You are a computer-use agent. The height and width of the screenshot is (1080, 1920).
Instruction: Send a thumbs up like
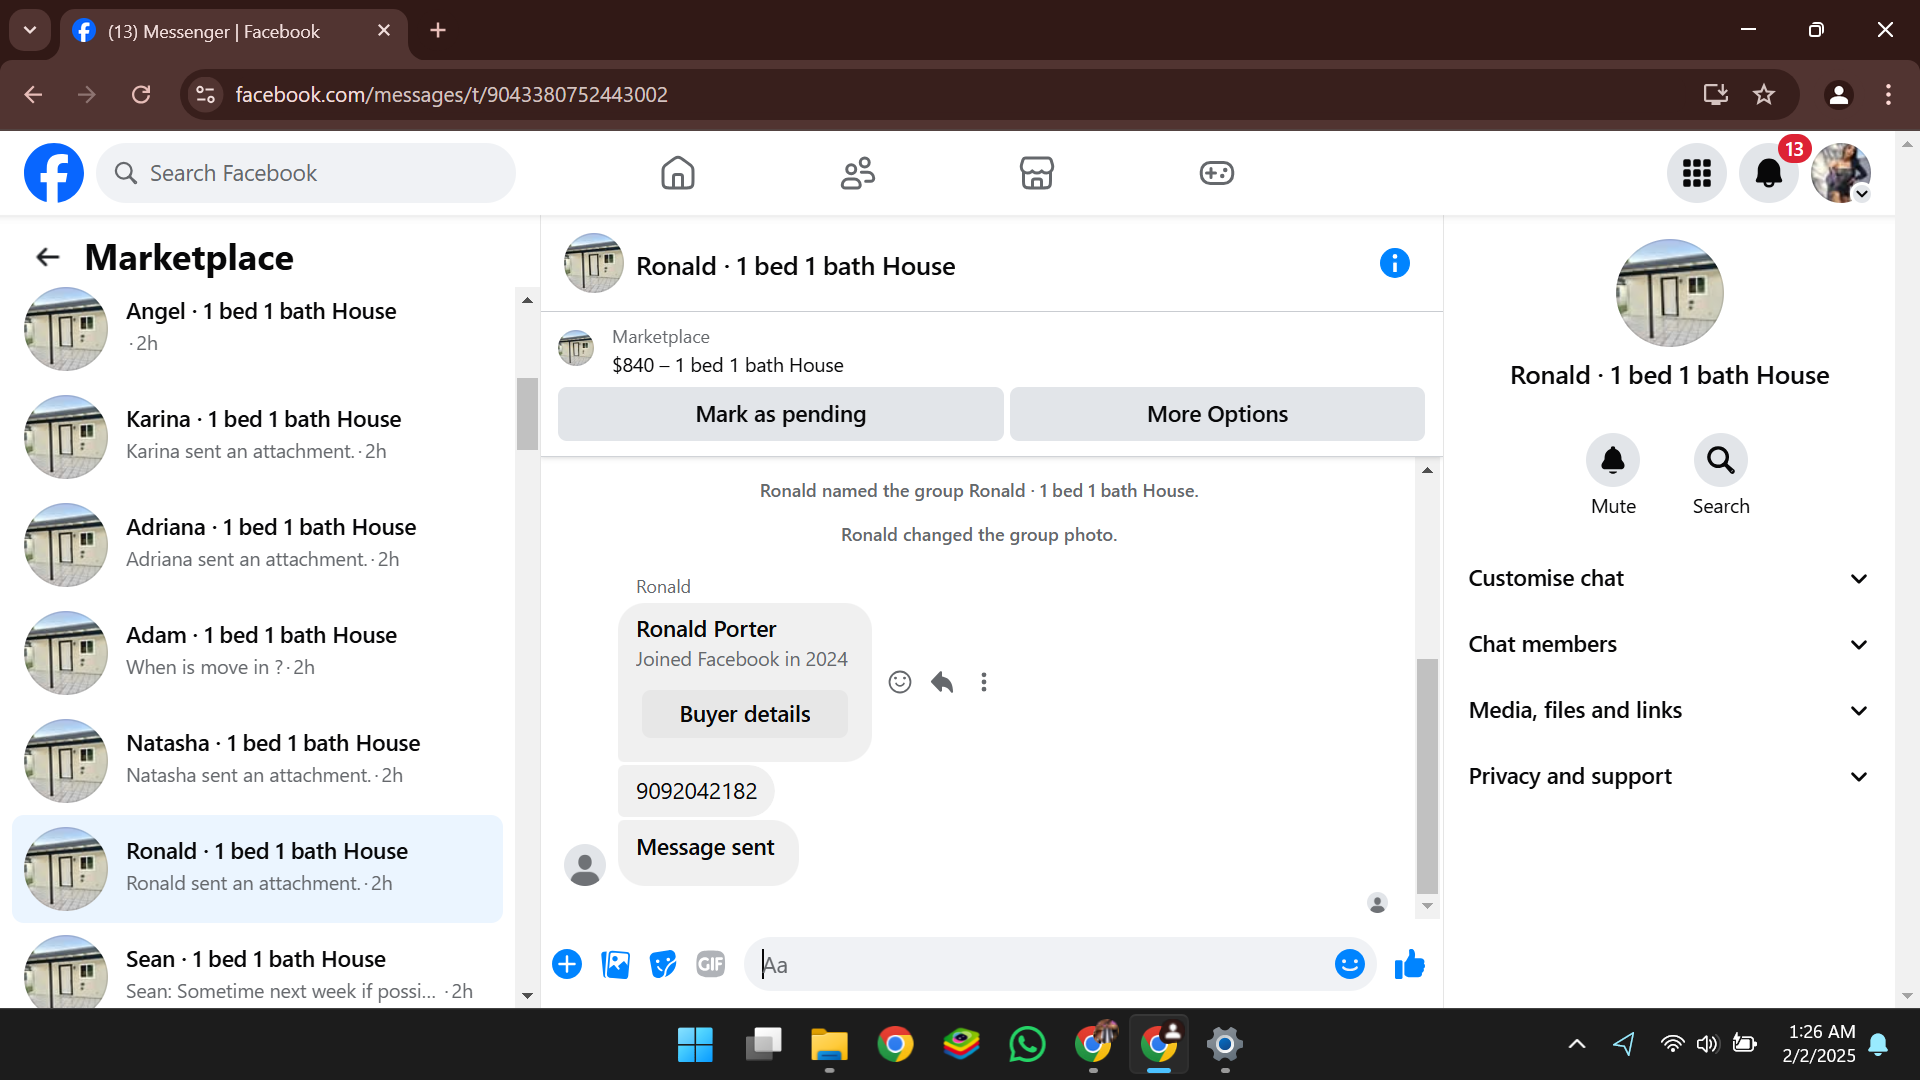[1409, 964]
